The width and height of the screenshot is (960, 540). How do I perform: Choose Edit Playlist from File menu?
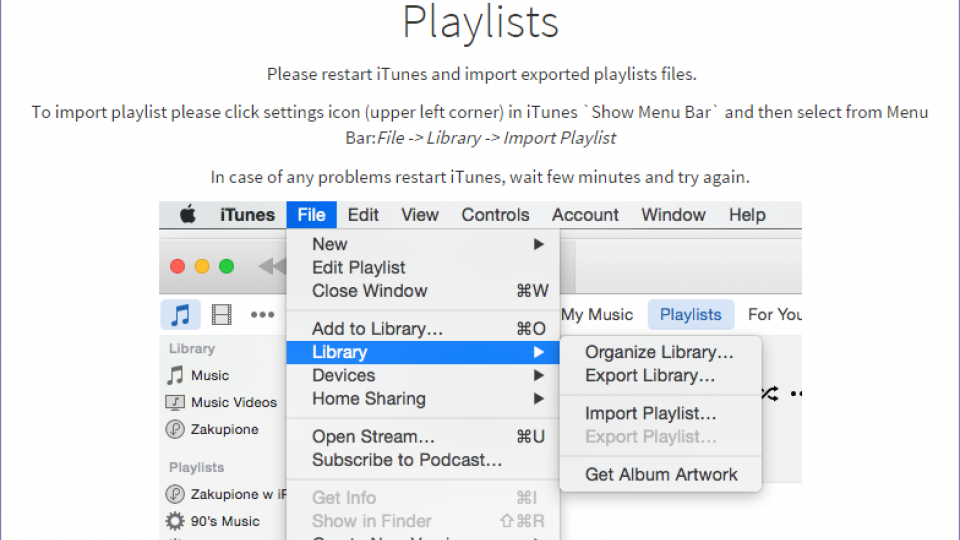pyautogui.click(x=423, y=268)
